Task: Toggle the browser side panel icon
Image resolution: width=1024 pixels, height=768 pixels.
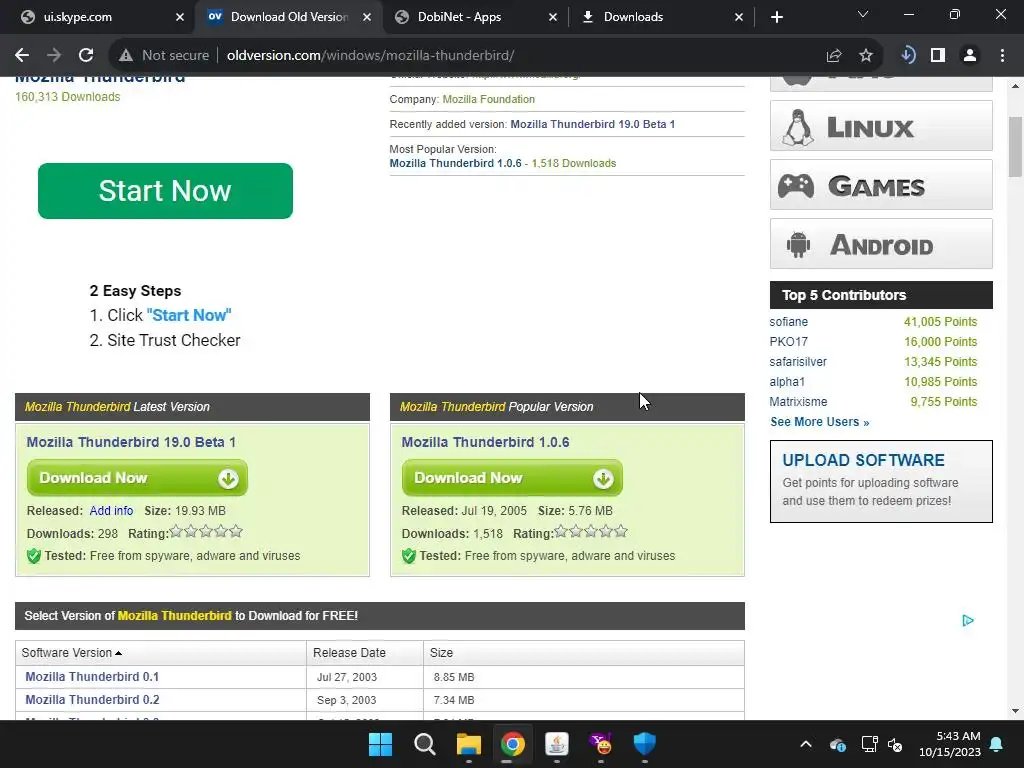Action: [938, 56]
